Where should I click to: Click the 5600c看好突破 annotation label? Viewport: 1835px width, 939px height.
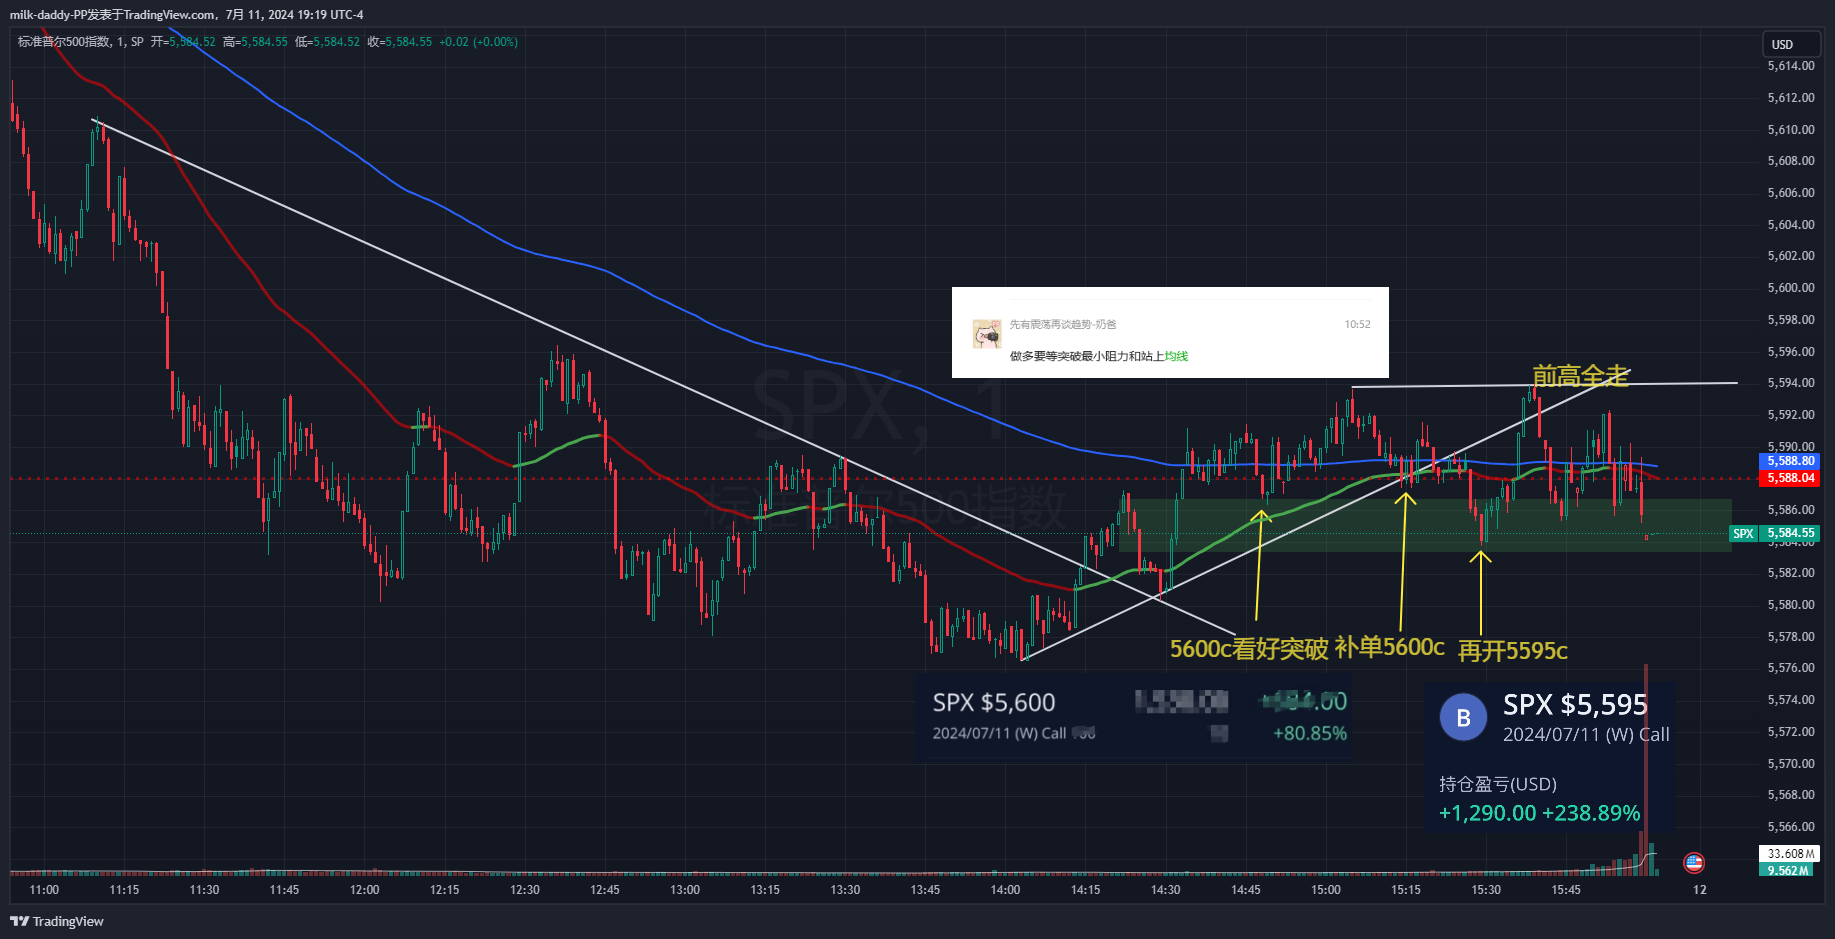tap(1248, 649)
